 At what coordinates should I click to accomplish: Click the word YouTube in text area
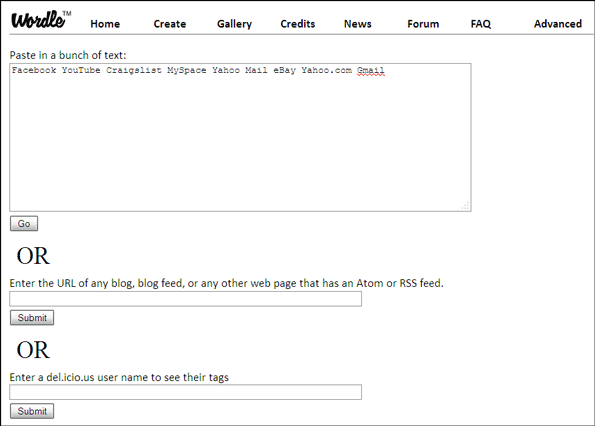tap(81, 70)
